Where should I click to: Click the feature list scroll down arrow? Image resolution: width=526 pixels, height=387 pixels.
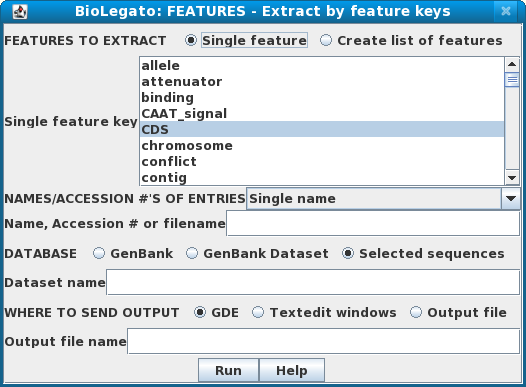pyautogui.click(x=512, y=178)
